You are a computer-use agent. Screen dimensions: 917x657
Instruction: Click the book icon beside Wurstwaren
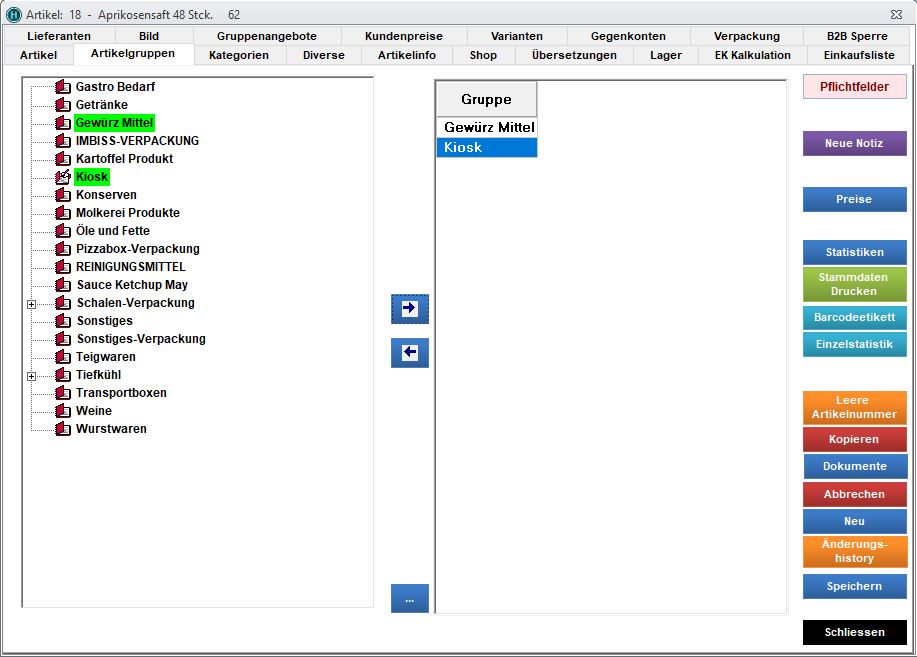(x=63, y=429)
